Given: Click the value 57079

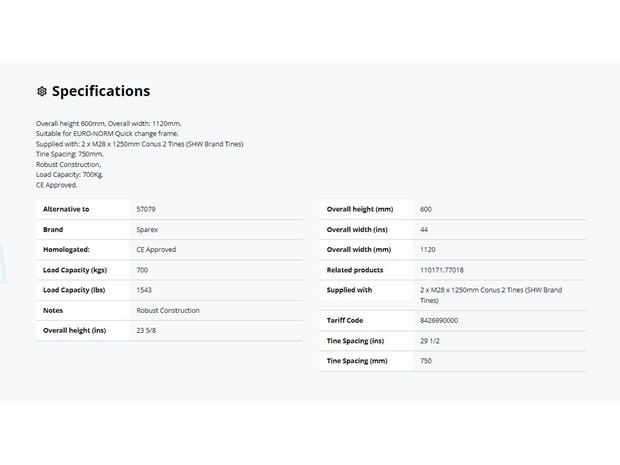Looking at the screenshot, I should click(146, 209).
